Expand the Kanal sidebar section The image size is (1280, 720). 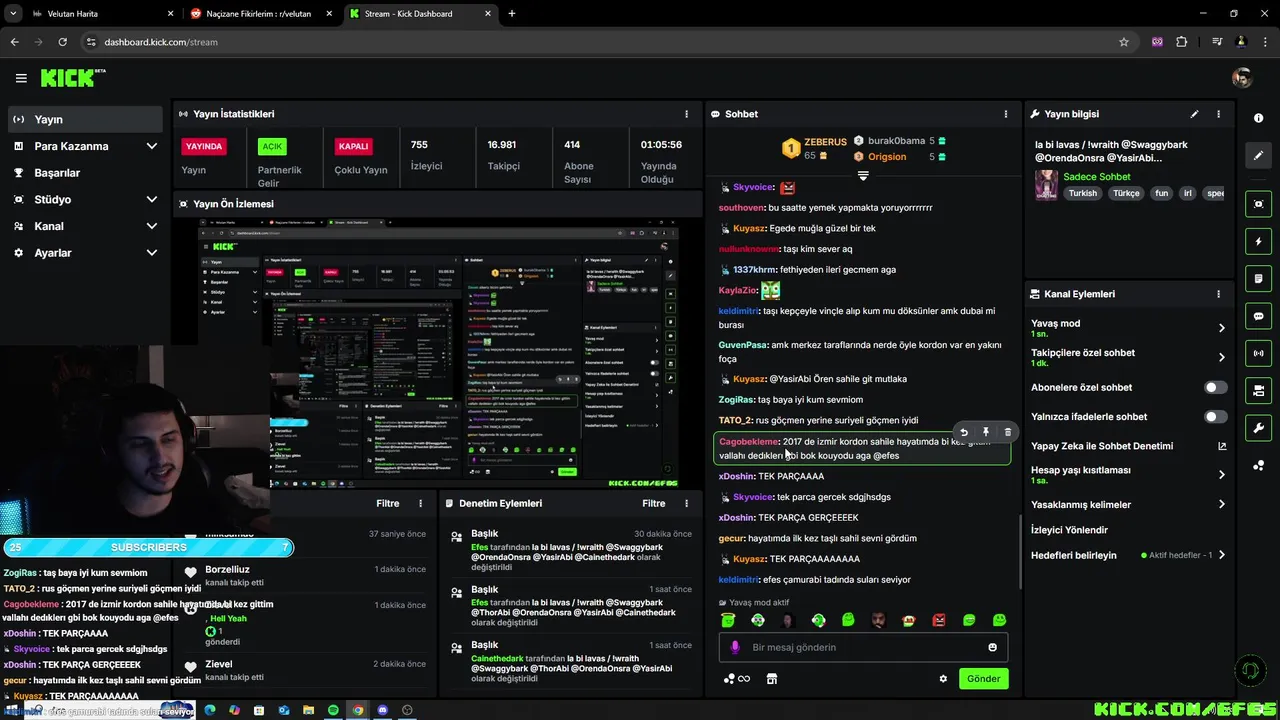[x=152, y=226]
